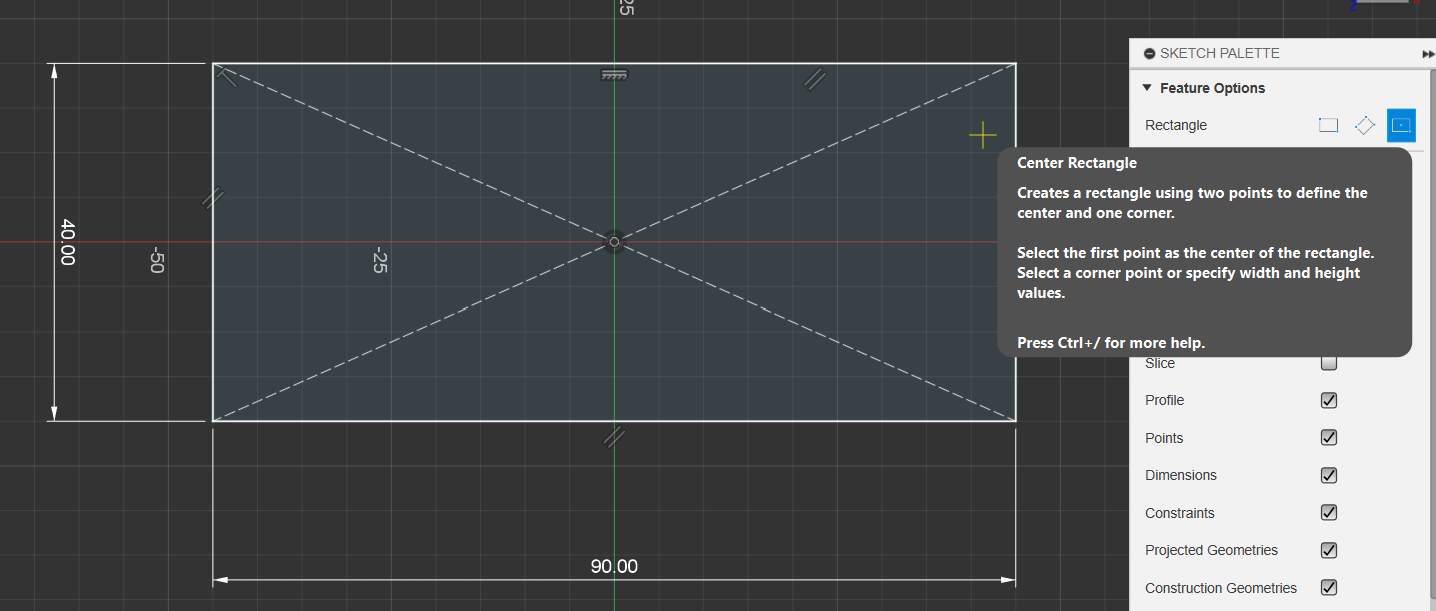Select the perpendicular constraint glyph at the top-left corner
The image size is (1436, 611).
click(227, 77)
